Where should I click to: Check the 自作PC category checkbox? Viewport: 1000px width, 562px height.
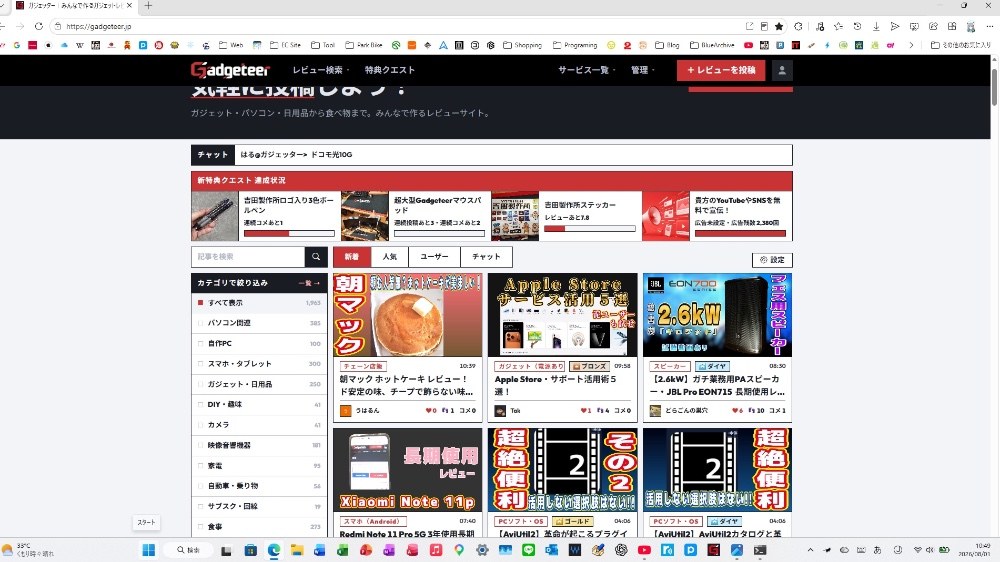(x=200, y=343)
